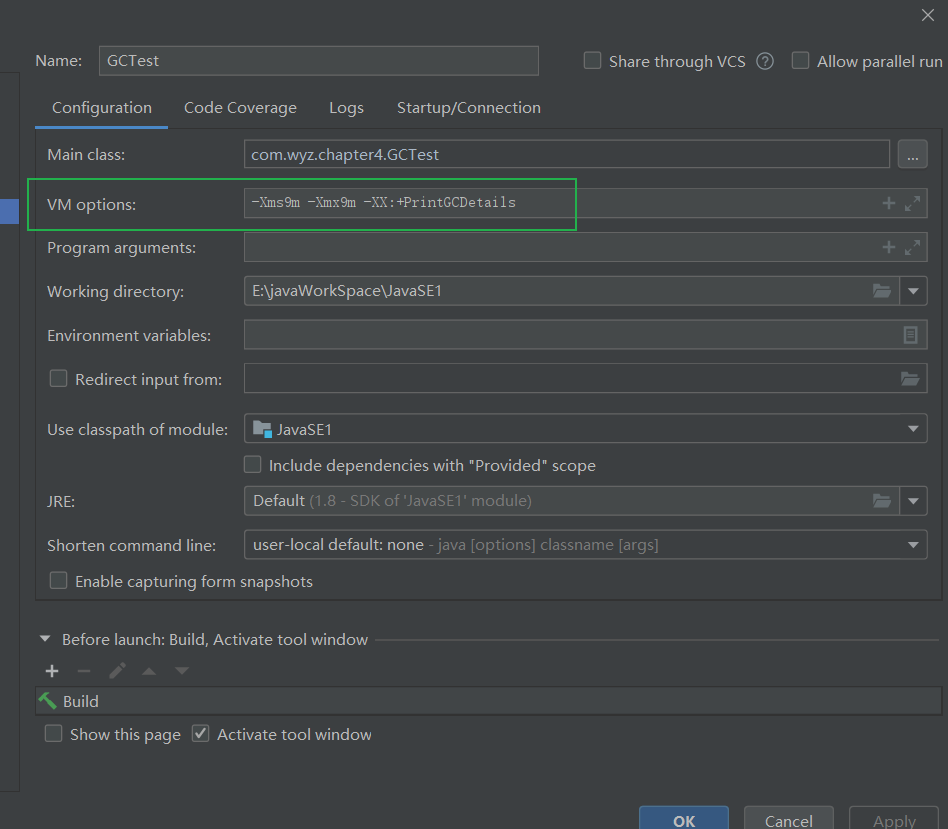Toggle Allow parallel run checkbox
Image resolution: width=948 pixels, height=829 pixels.
[x=800, y=61]
